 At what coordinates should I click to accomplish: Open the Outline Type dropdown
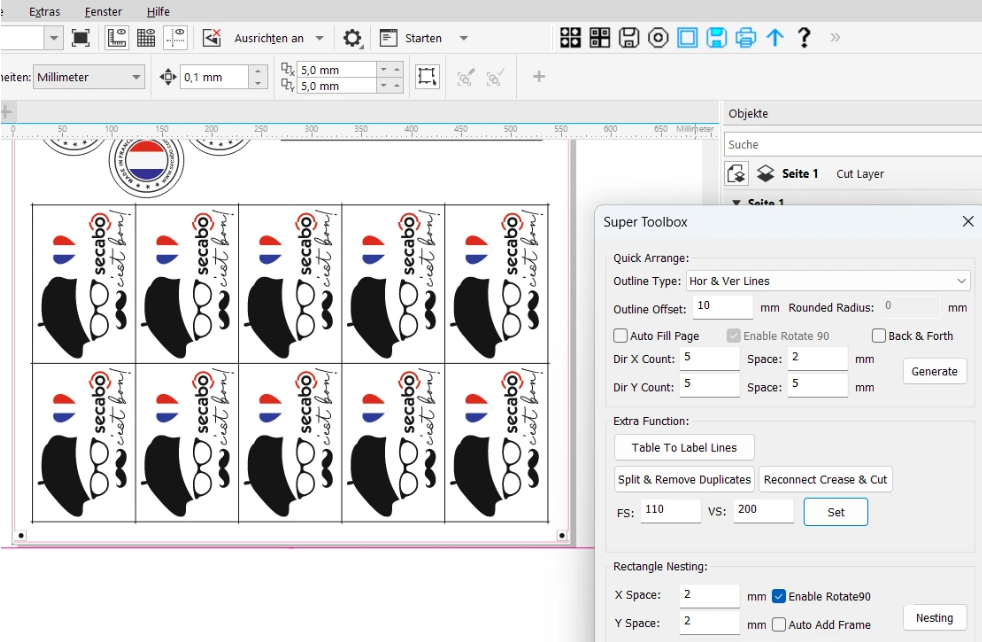coord(828,281)
